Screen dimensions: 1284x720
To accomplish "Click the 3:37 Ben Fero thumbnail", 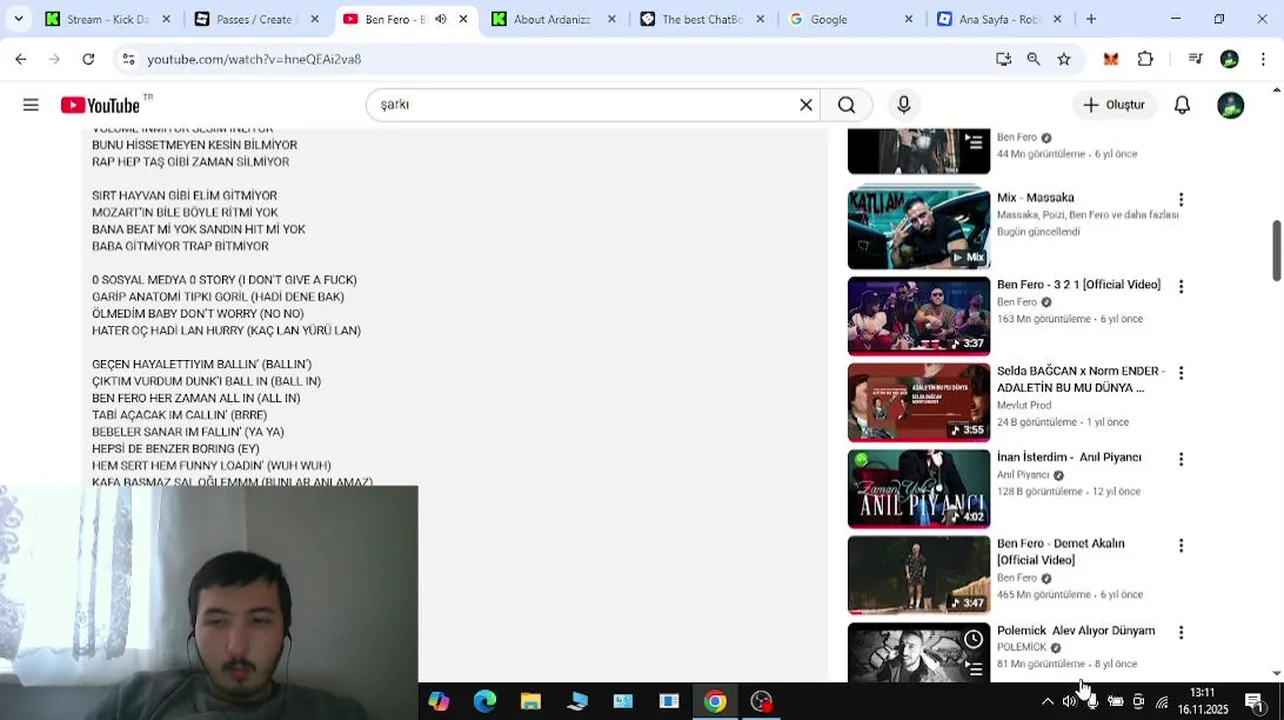I will tap(918, 316).
